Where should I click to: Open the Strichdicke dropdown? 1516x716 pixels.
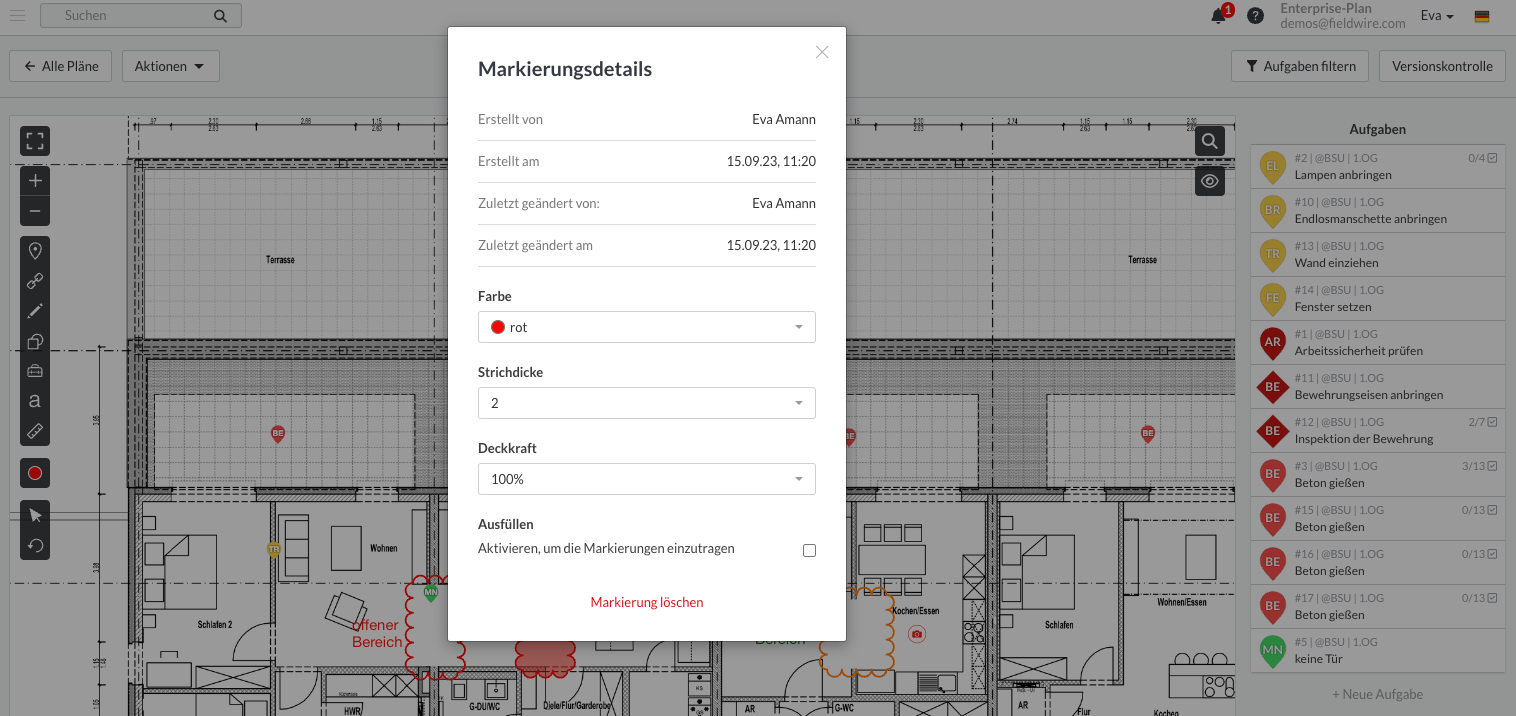[647, 403]
